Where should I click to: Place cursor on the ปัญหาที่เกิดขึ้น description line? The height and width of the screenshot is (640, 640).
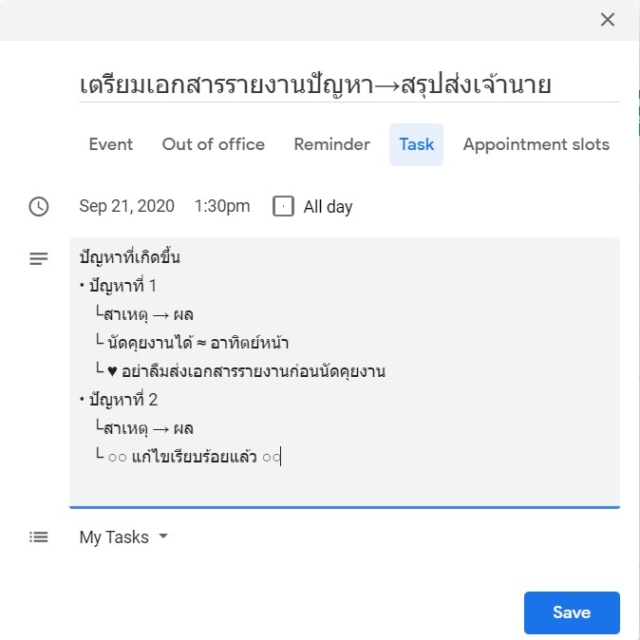coord(129,257)
